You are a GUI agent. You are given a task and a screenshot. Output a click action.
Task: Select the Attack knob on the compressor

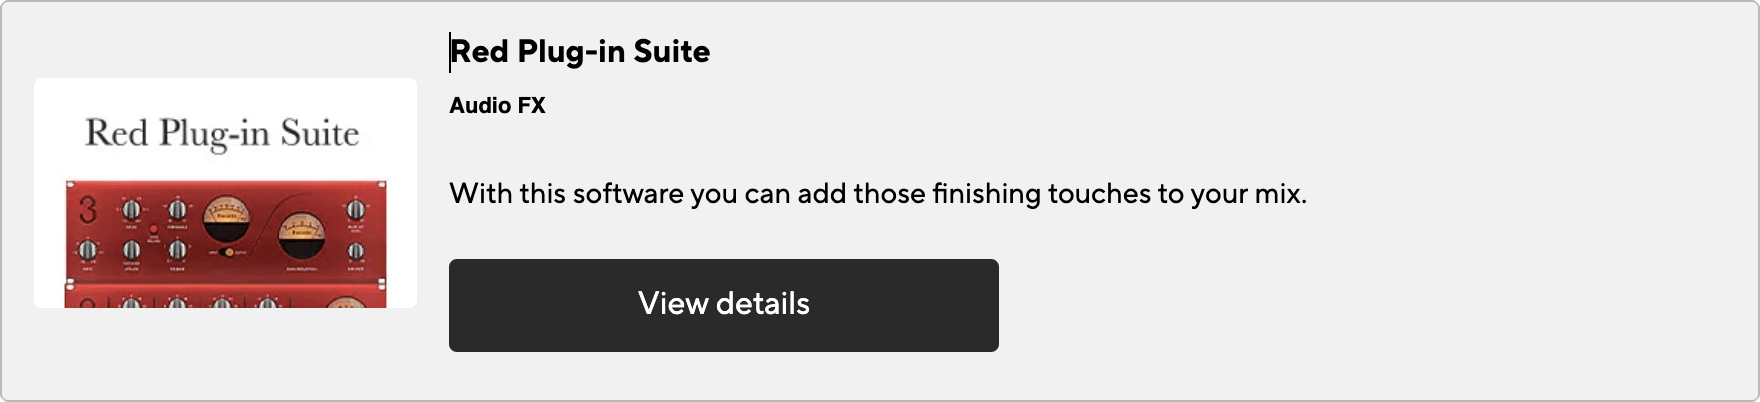coord(131,250)
